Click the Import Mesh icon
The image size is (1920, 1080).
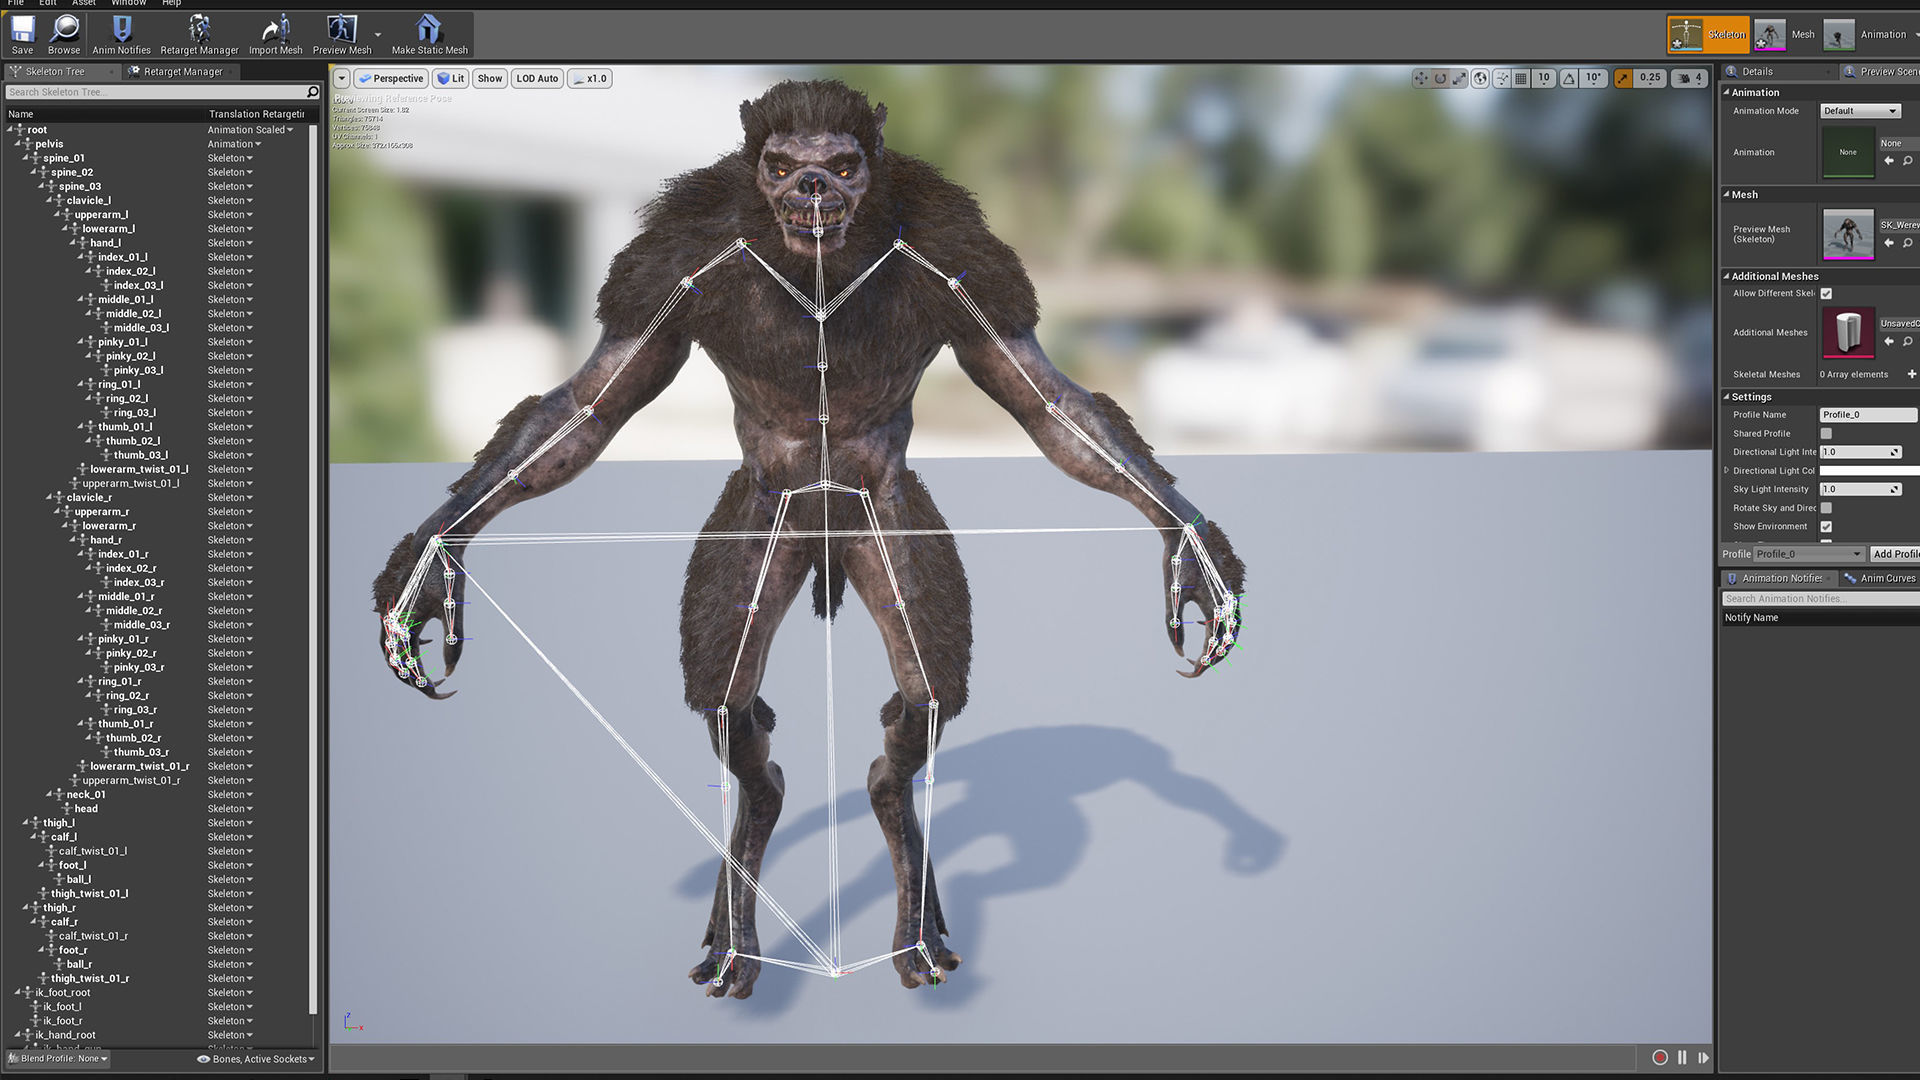(275, 34)
